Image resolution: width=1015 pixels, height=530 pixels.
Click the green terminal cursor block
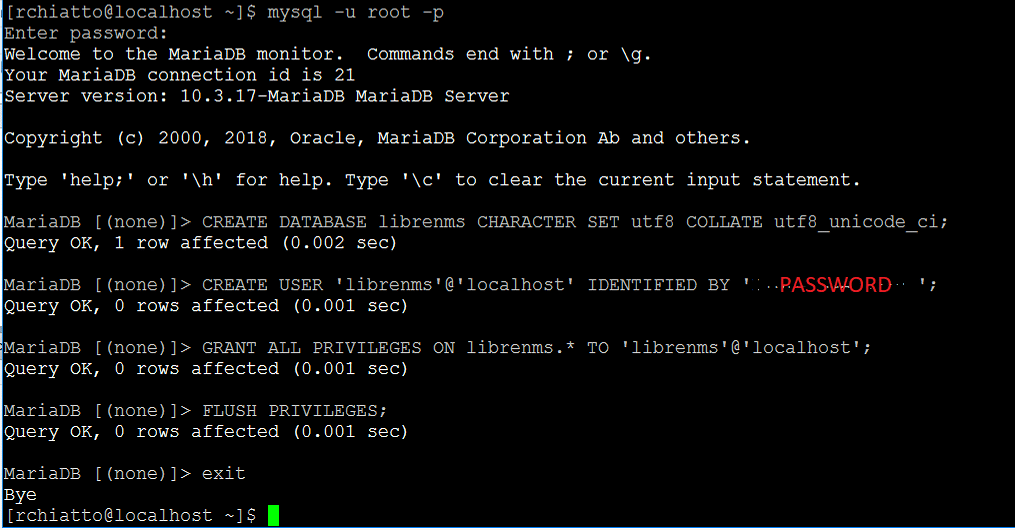pyautogui.click(x=273, y=515)
